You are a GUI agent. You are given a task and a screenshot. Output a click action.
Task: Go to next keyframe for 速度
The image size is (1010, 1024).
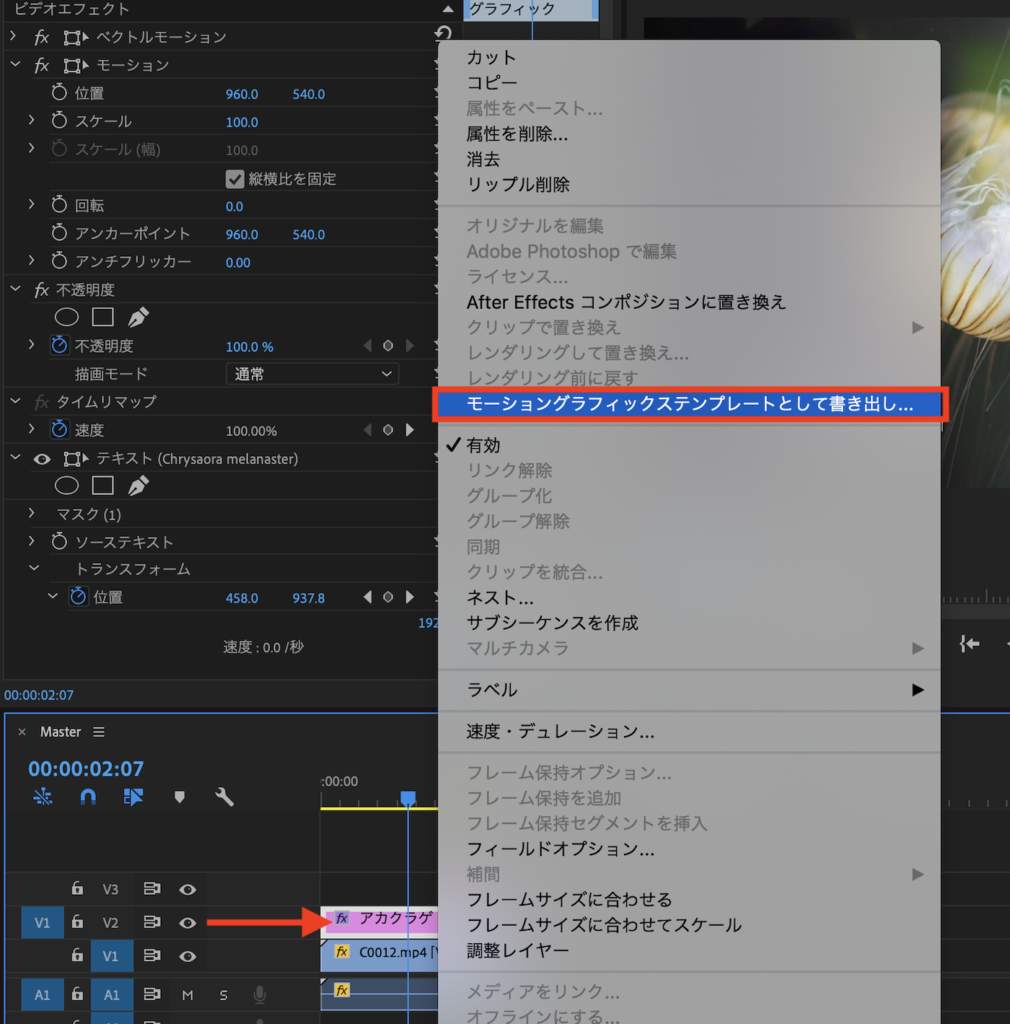tap(409, 430)
